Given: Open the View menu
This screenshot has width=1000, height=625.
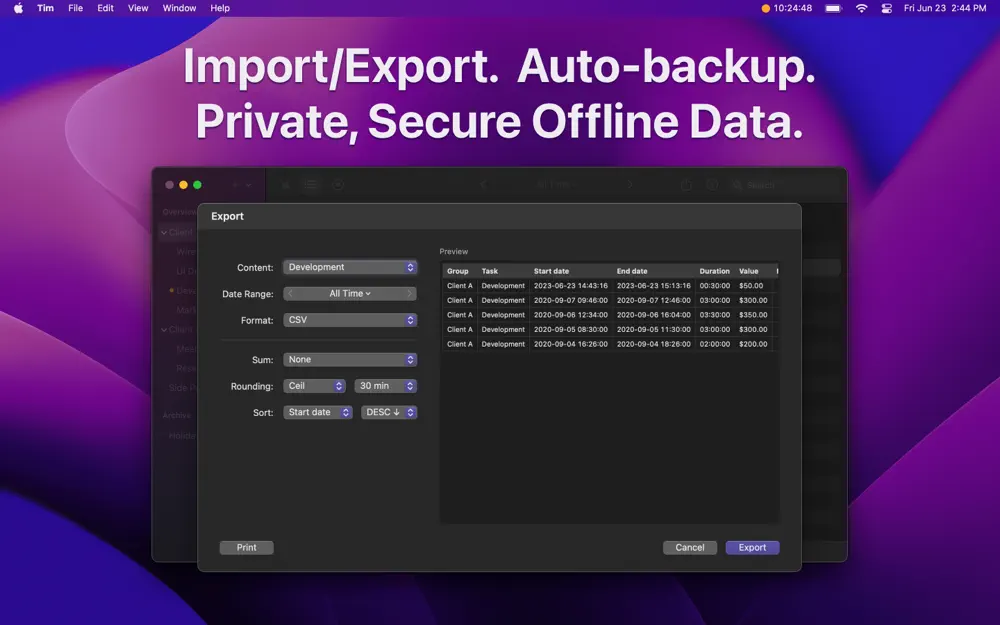Looking at the screenshot, I should click(x=138, y=8).
